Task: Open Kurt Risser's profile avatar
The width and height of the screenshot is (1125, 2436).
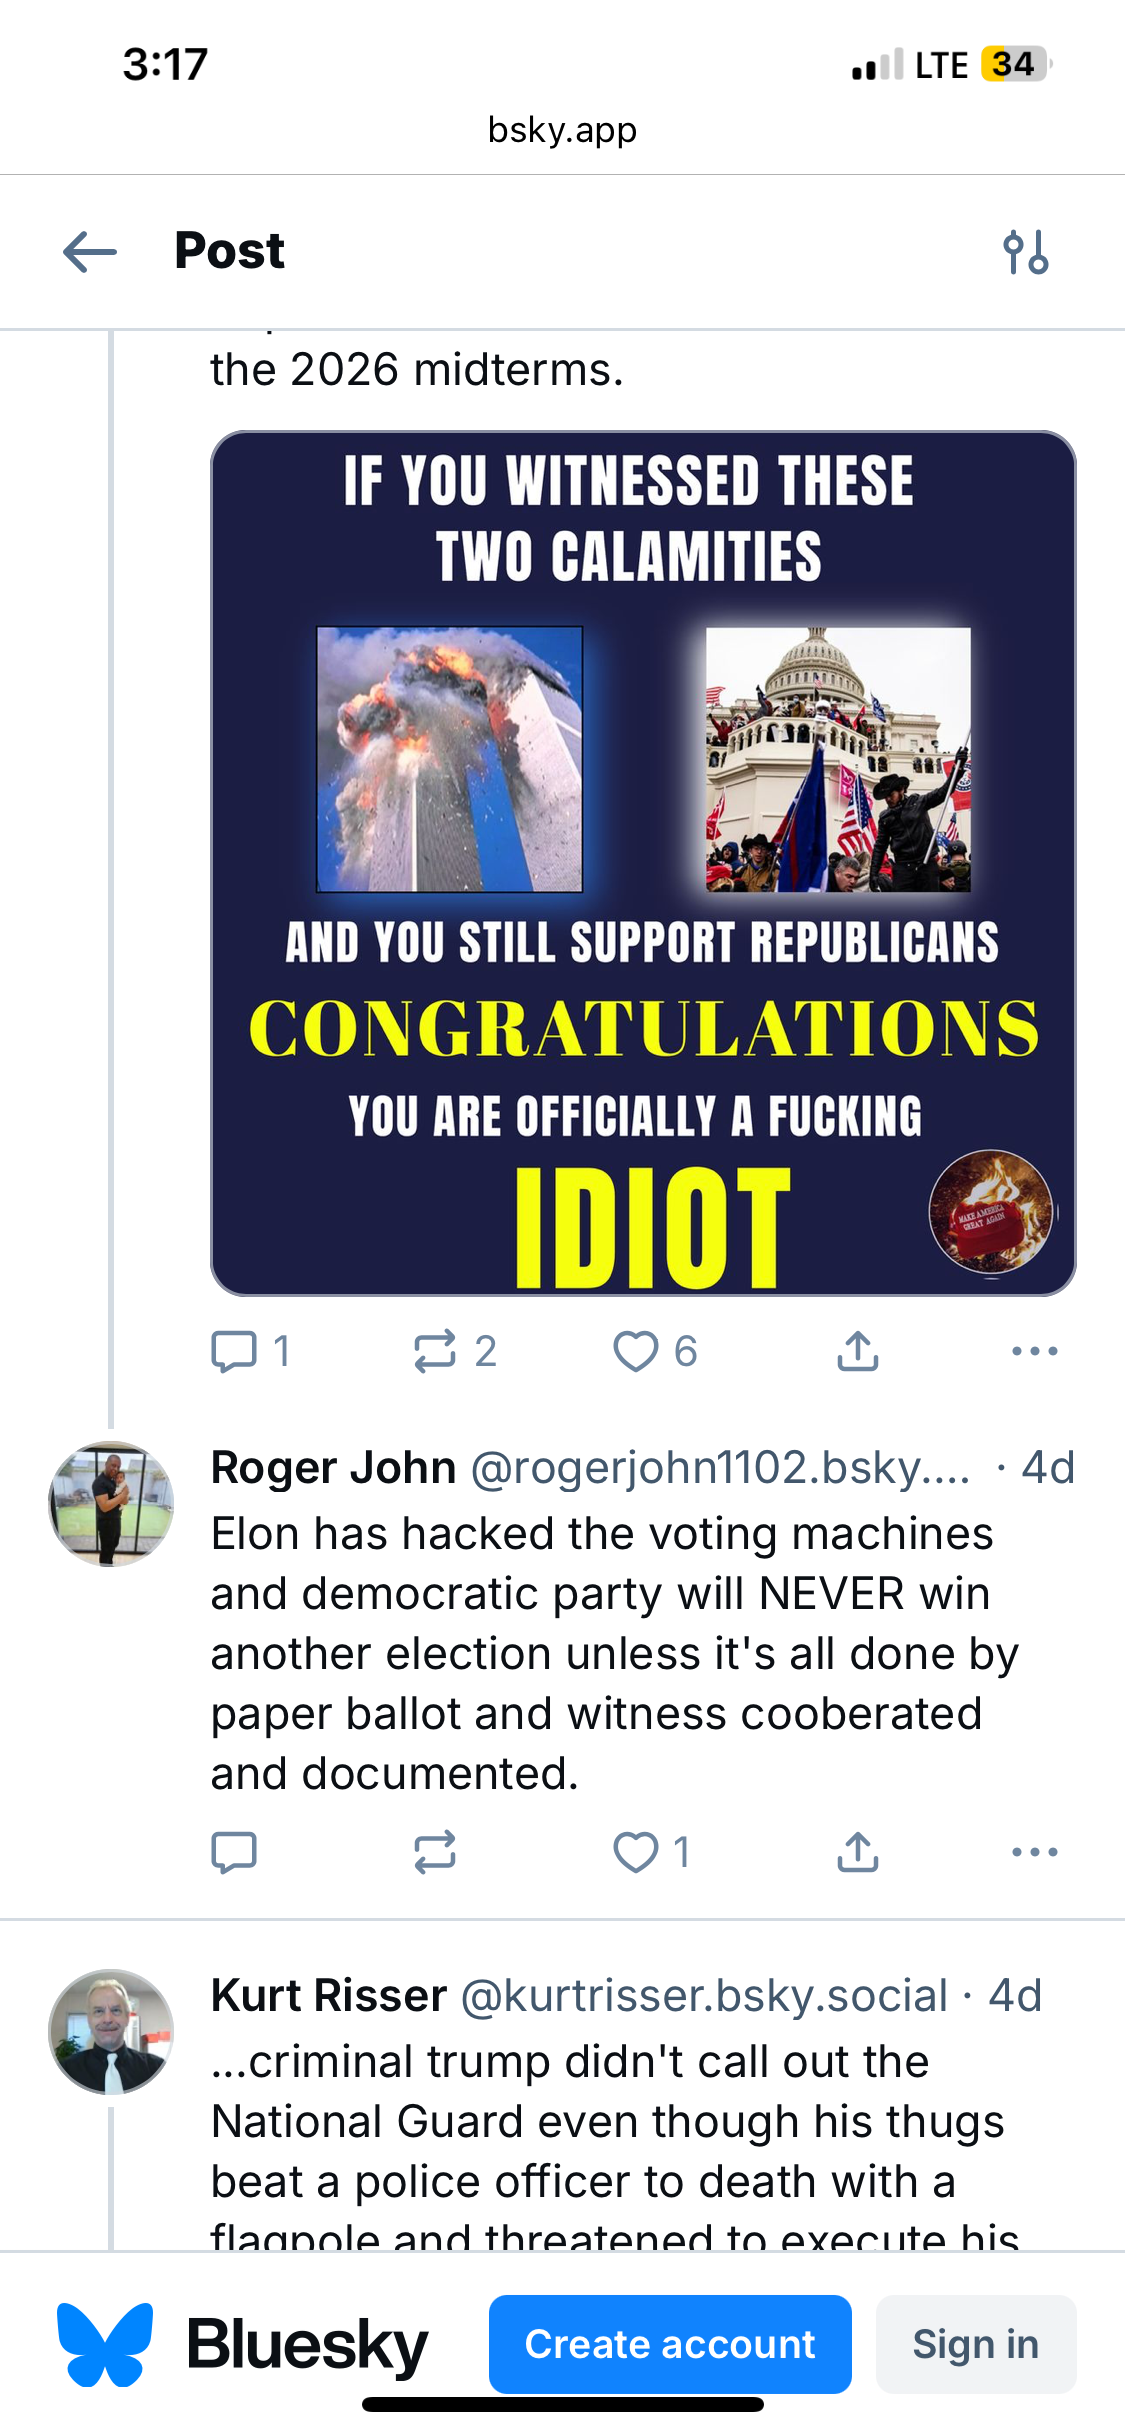Action: click(111, 2031)
